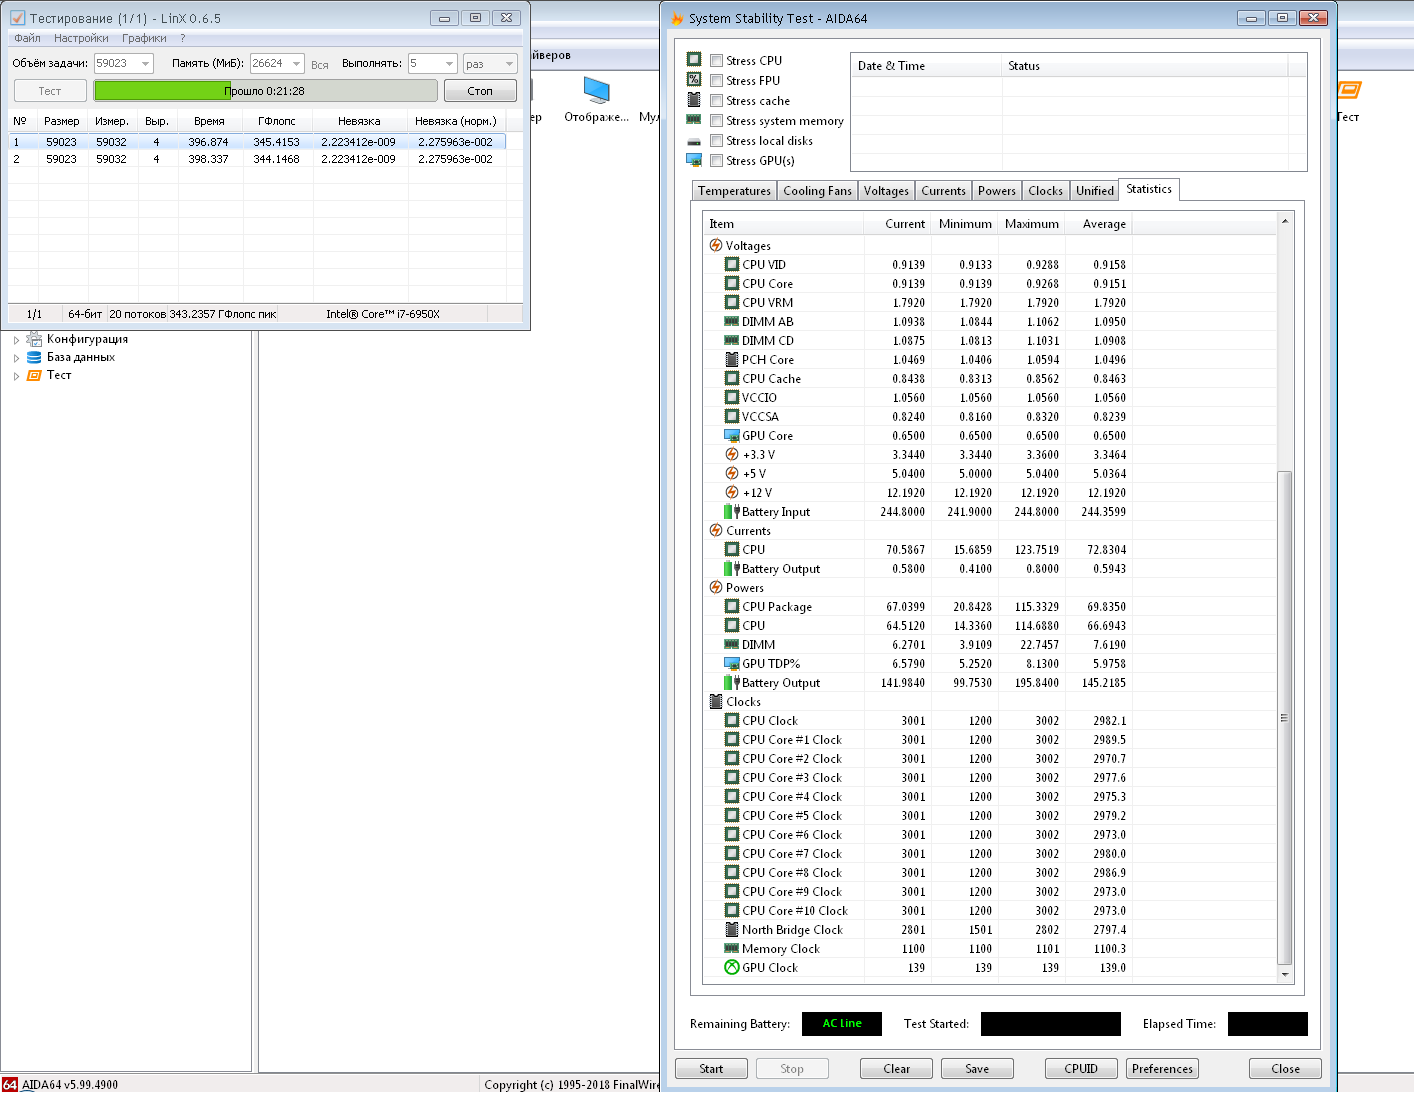Image resolution: width=1414 pixels, height=1095 pixels.
Task: Switch to the Temperatures tab
Action: pyautogui.click(x=734, y=190)
